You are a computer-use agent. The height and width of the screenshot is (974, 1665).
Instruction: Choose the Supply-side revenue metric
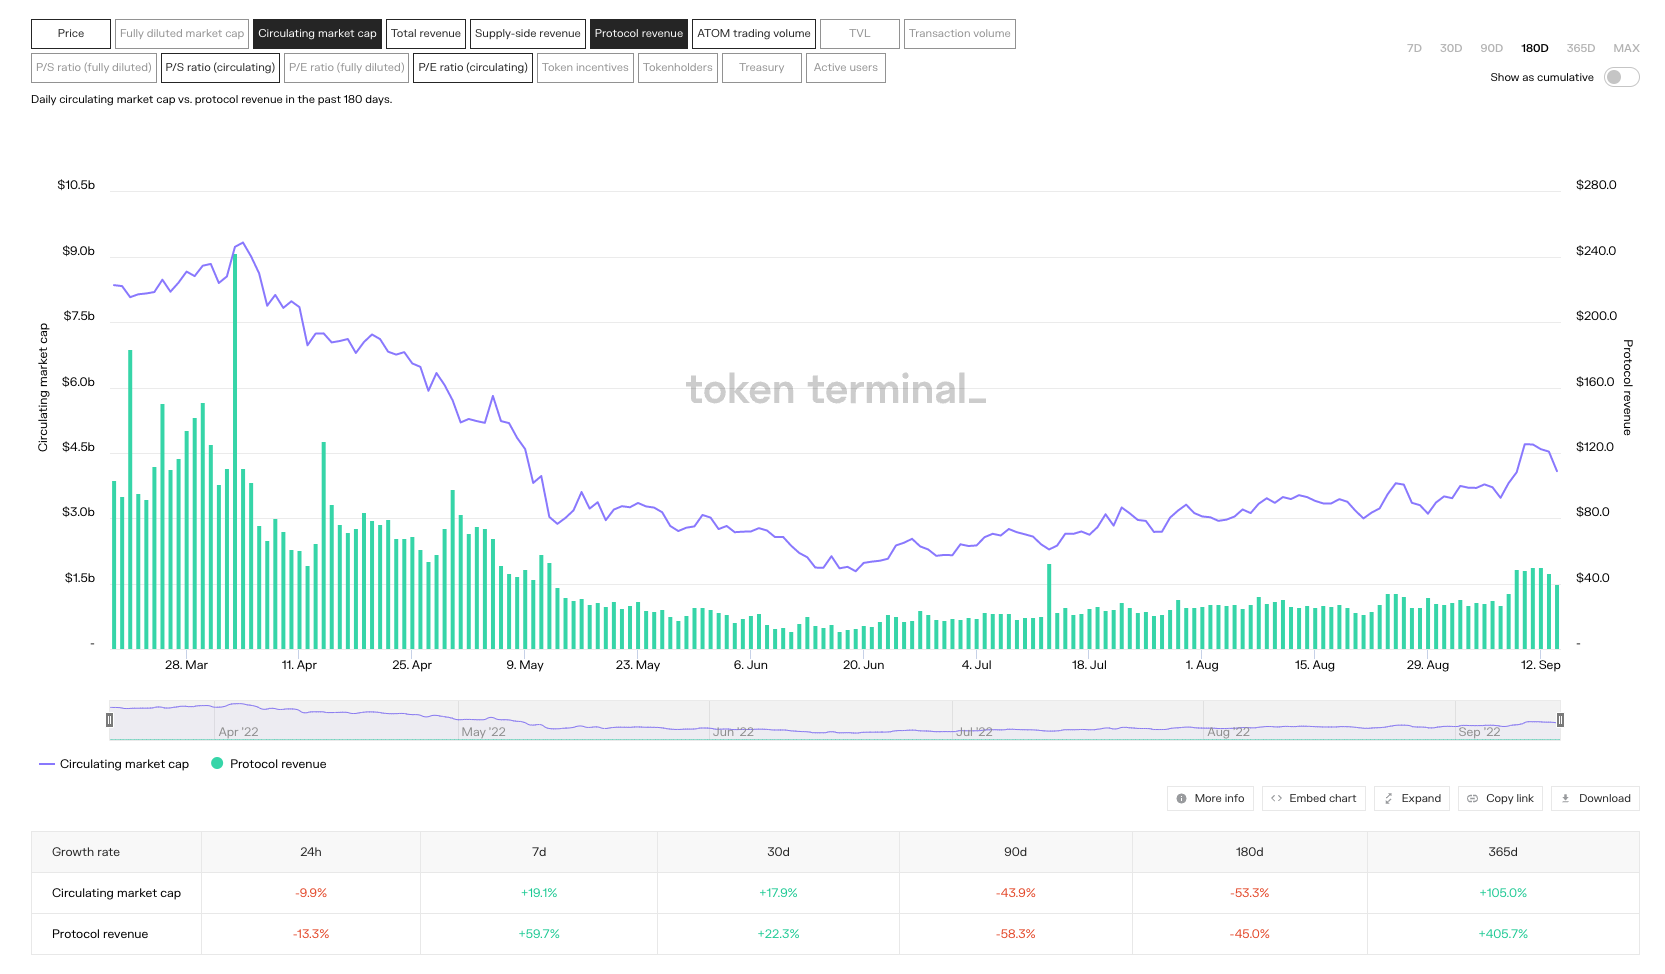tap(527, 34)
